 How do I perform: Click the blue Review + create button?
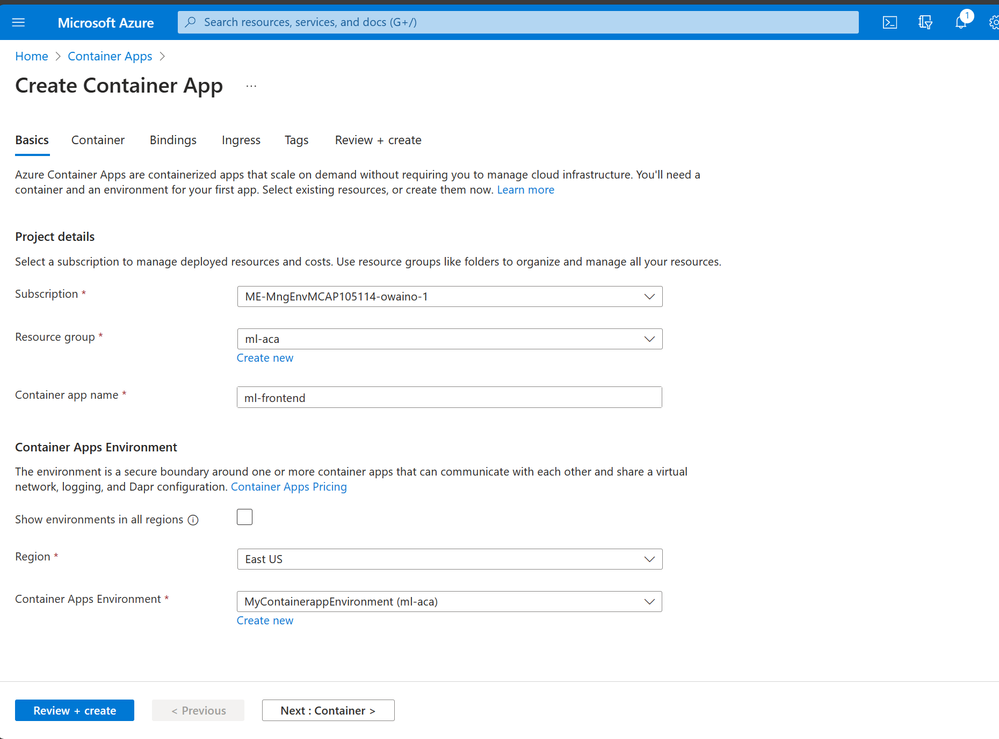point(75,710)
